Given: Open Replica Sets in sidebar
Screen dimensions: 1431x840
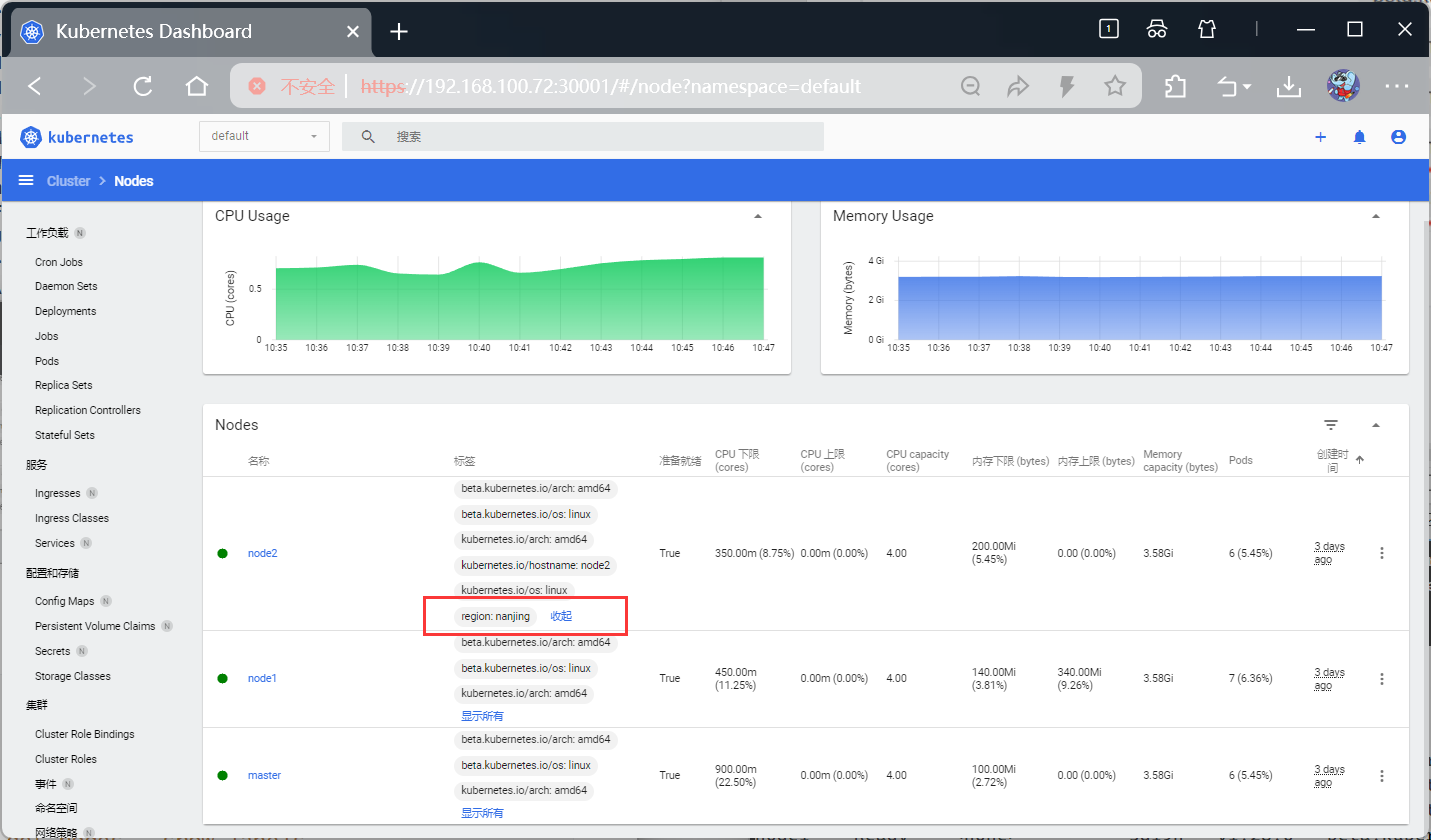Looking at the screenshot, I should point(63,385).
